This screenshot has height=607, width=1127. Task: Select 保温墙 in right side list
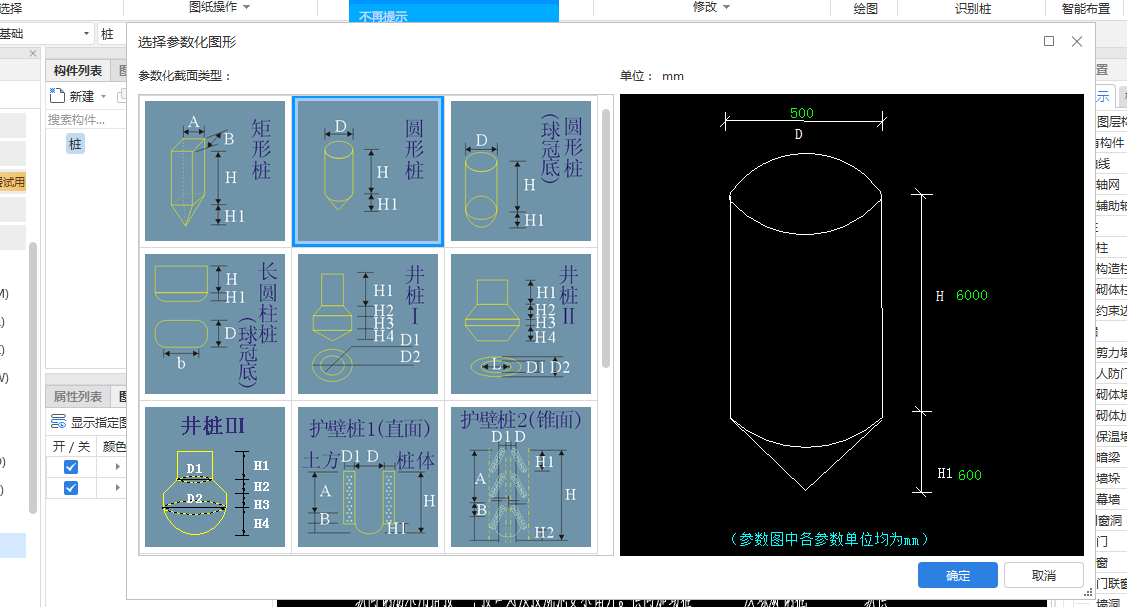(x=1110, y=436)
